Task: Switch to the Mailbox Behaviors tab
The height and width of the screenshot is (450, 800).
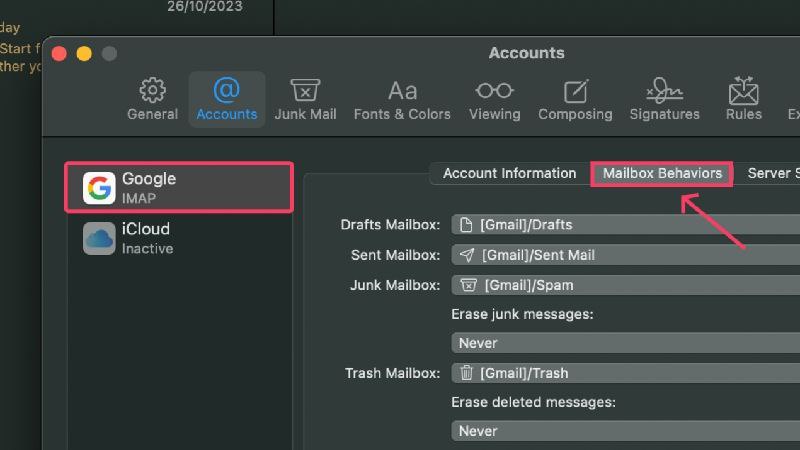Action: click(x=662, y=173)
